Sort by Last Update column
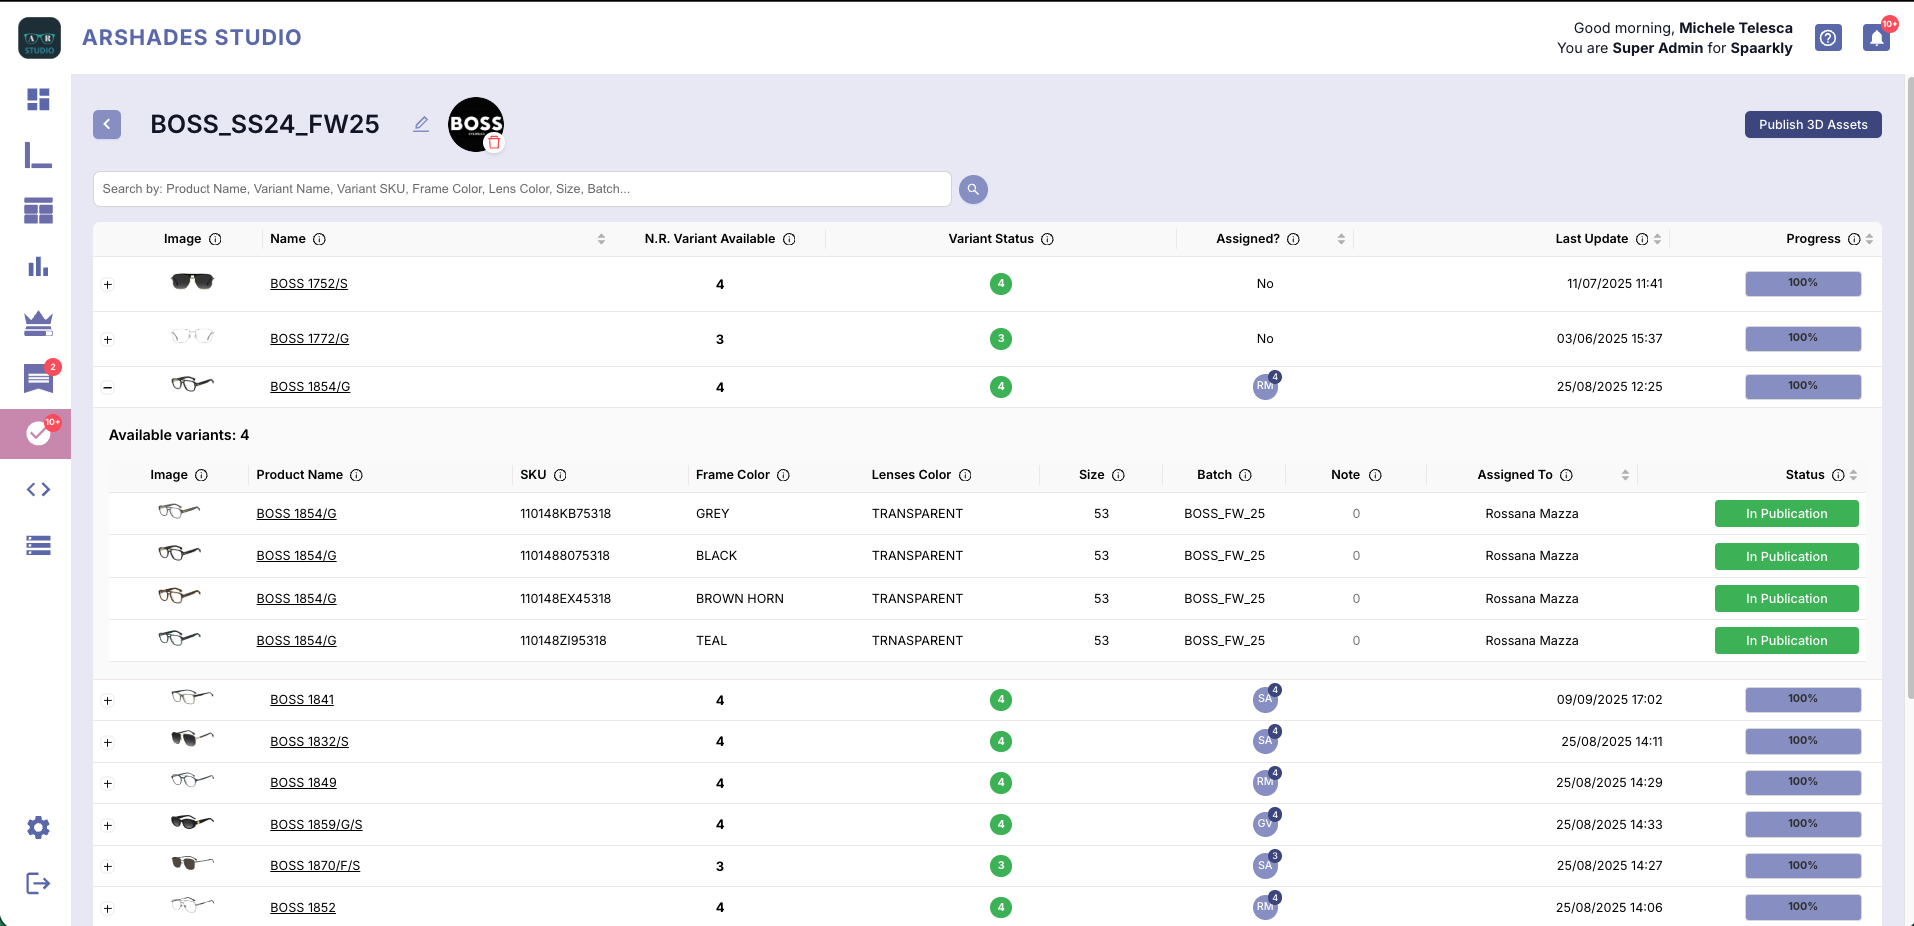Viewport: 1914px width, 926px height. [1657, 239]
